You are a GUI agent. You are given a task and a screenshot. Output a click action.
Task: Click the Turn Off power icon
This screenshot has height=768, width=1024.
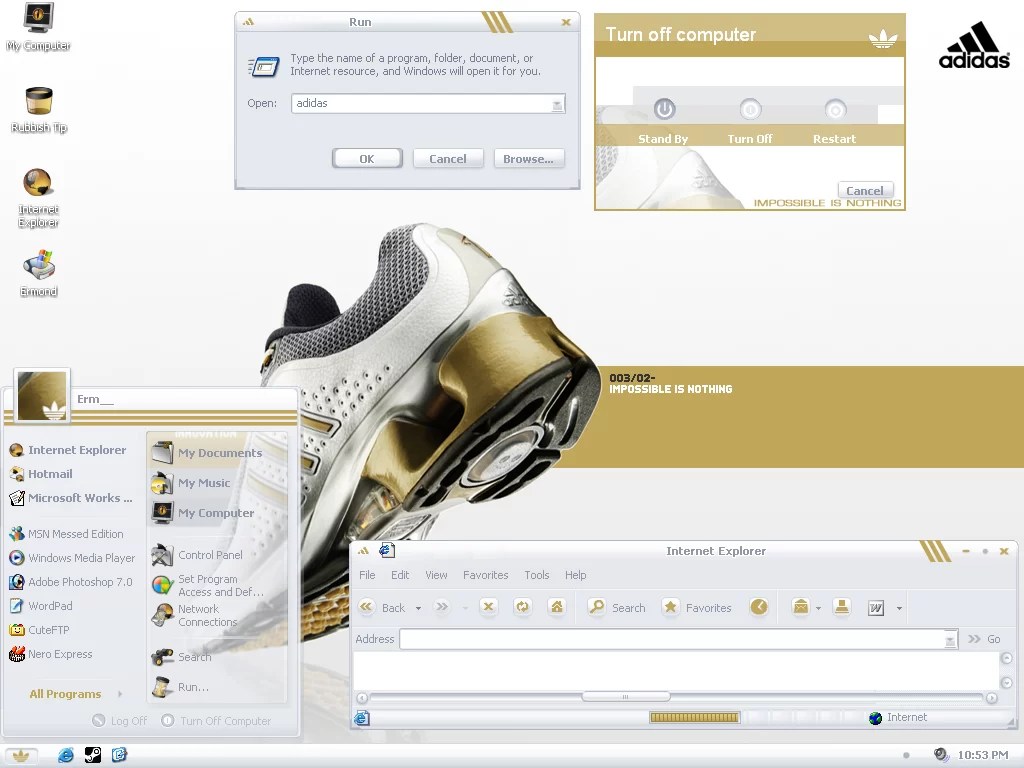(750, 109)
